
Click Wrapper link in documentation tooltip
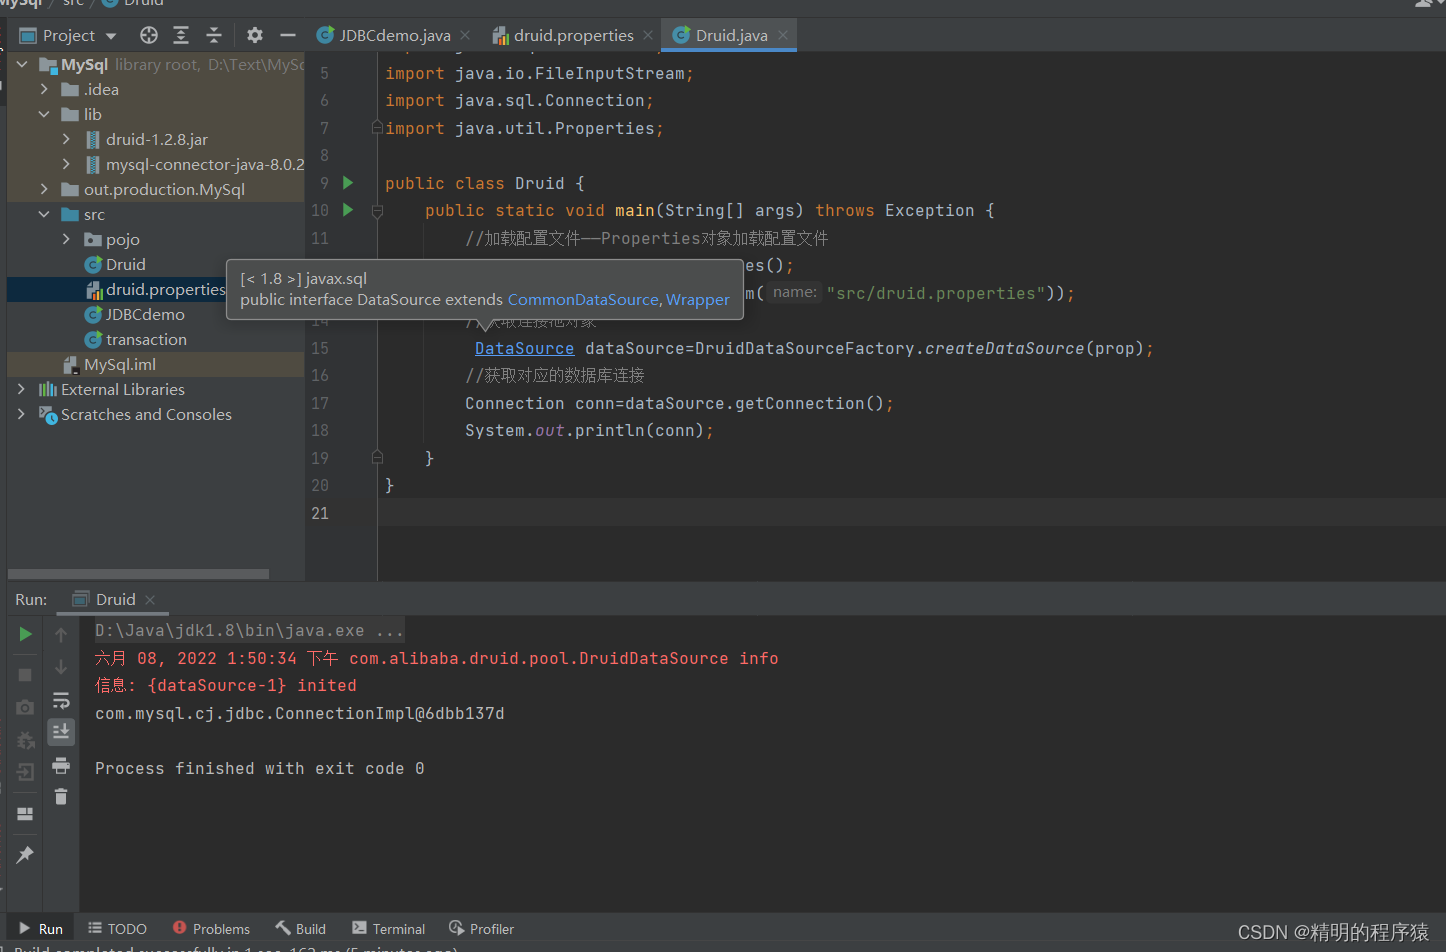coord(698,299)
